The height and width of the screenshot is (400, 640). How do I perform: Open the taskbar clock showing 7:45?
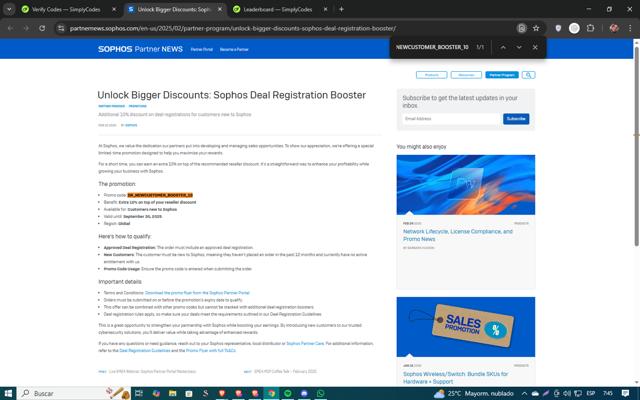pos(608,393)
